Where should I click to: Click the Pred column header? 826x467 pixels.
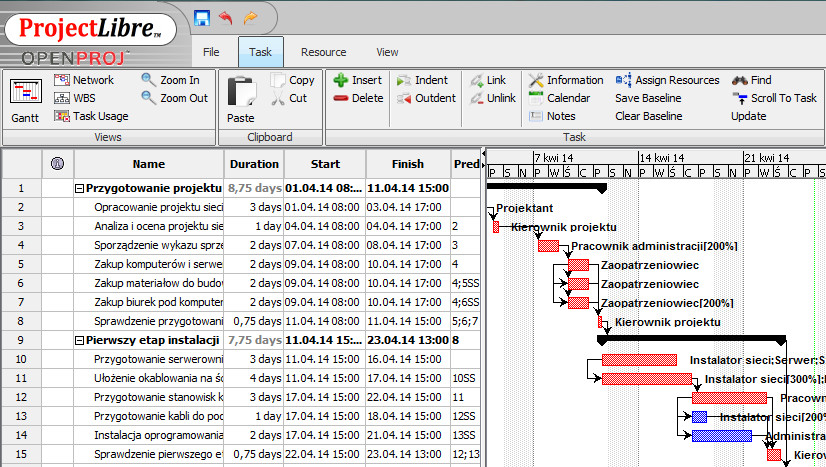(466, 164)
